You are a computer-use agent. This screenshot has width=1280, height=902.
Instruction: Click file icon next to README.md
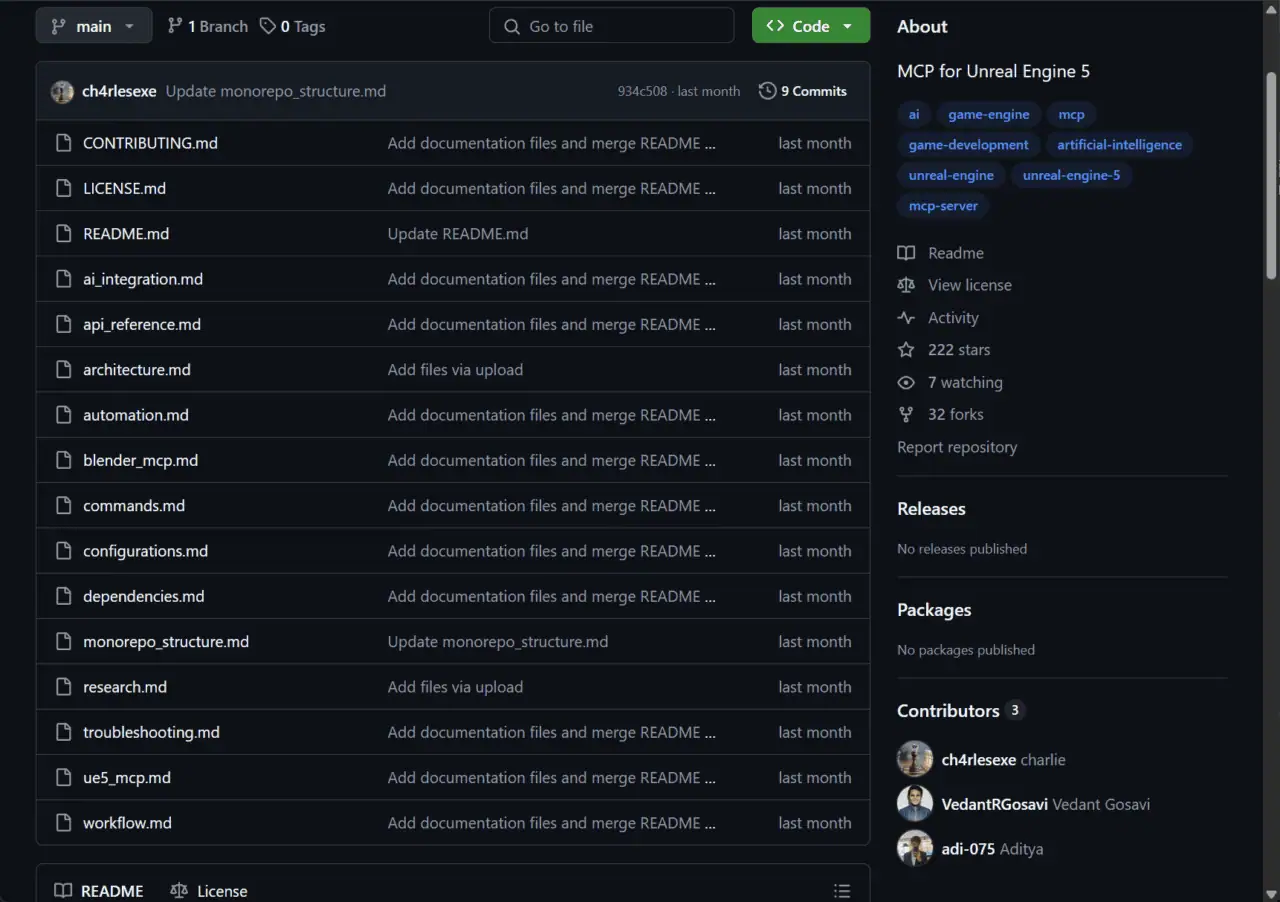(x=63, y=234)
